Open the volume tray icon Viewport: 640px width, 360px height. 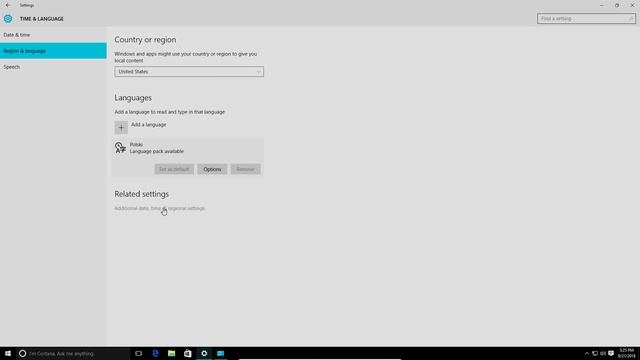(603, 353)
